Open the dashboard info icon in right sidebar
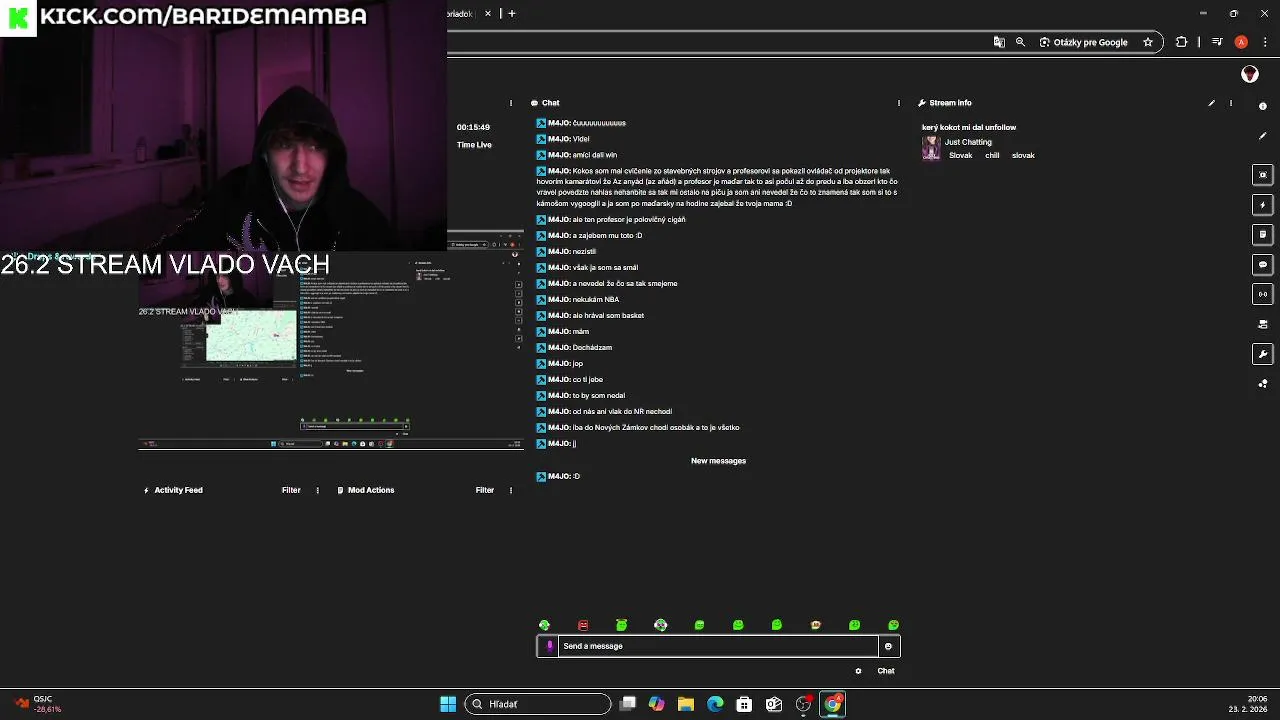Screen dimensions: 1280x720 point(1263,106)
